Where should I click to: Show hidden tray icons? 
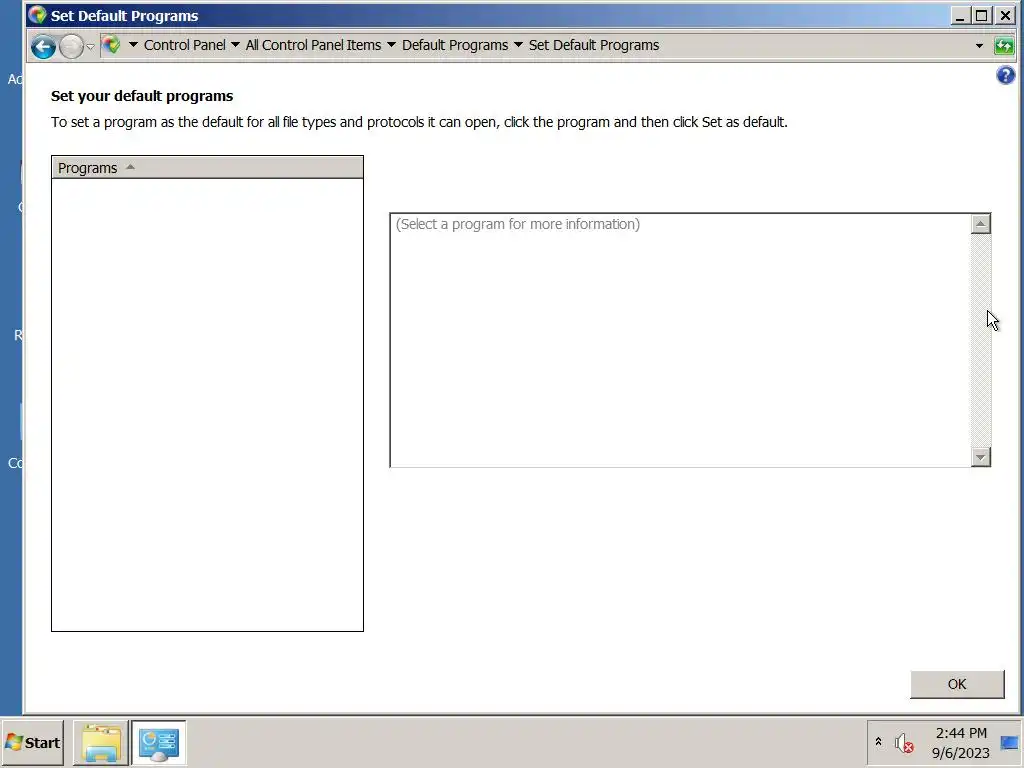coord(878,742)
